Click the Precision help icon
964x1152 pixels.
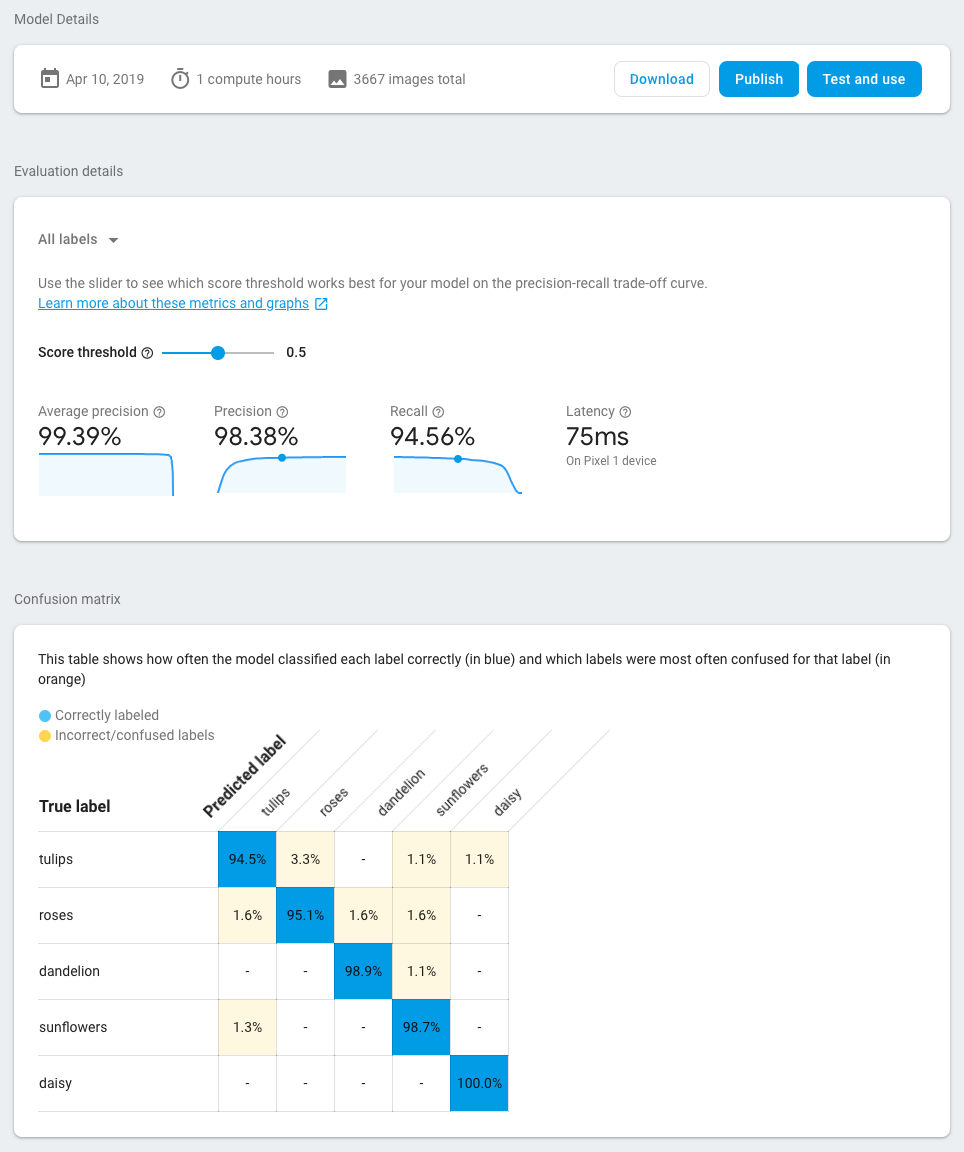point(282,412)
